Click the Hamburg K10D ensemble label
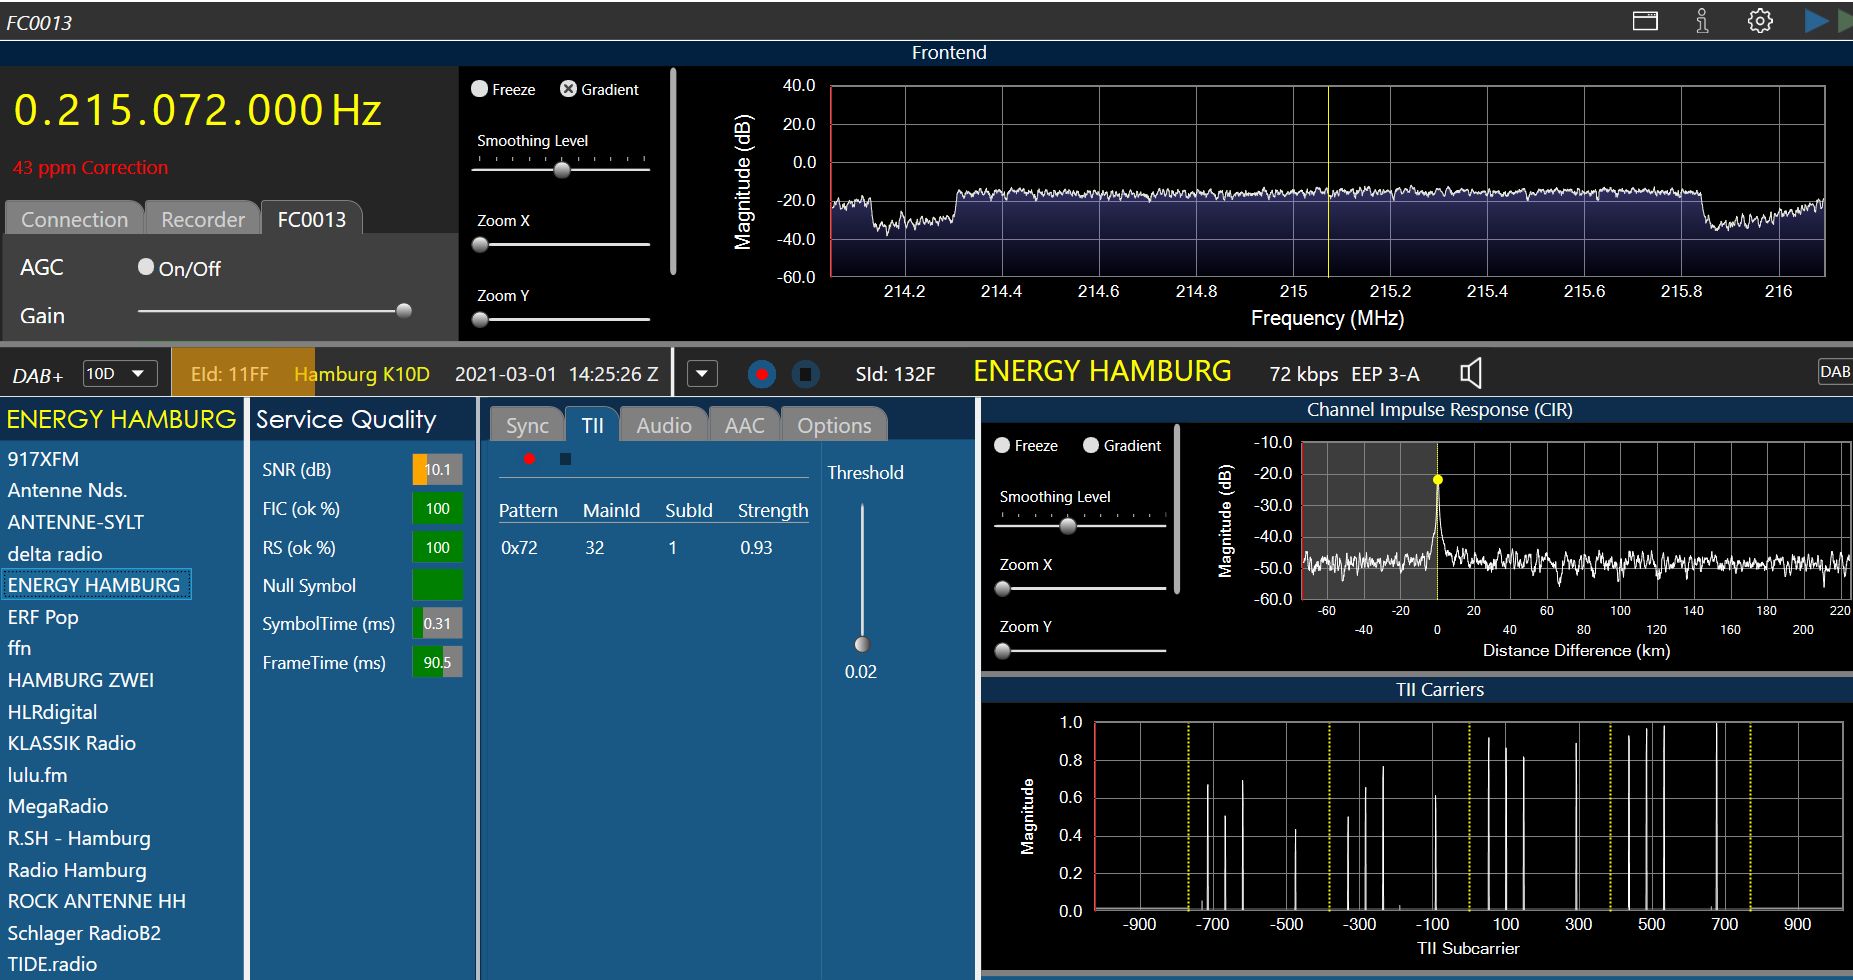This screenshot has height=980, width=1853. pyautogui.click(x=361, y=374)
